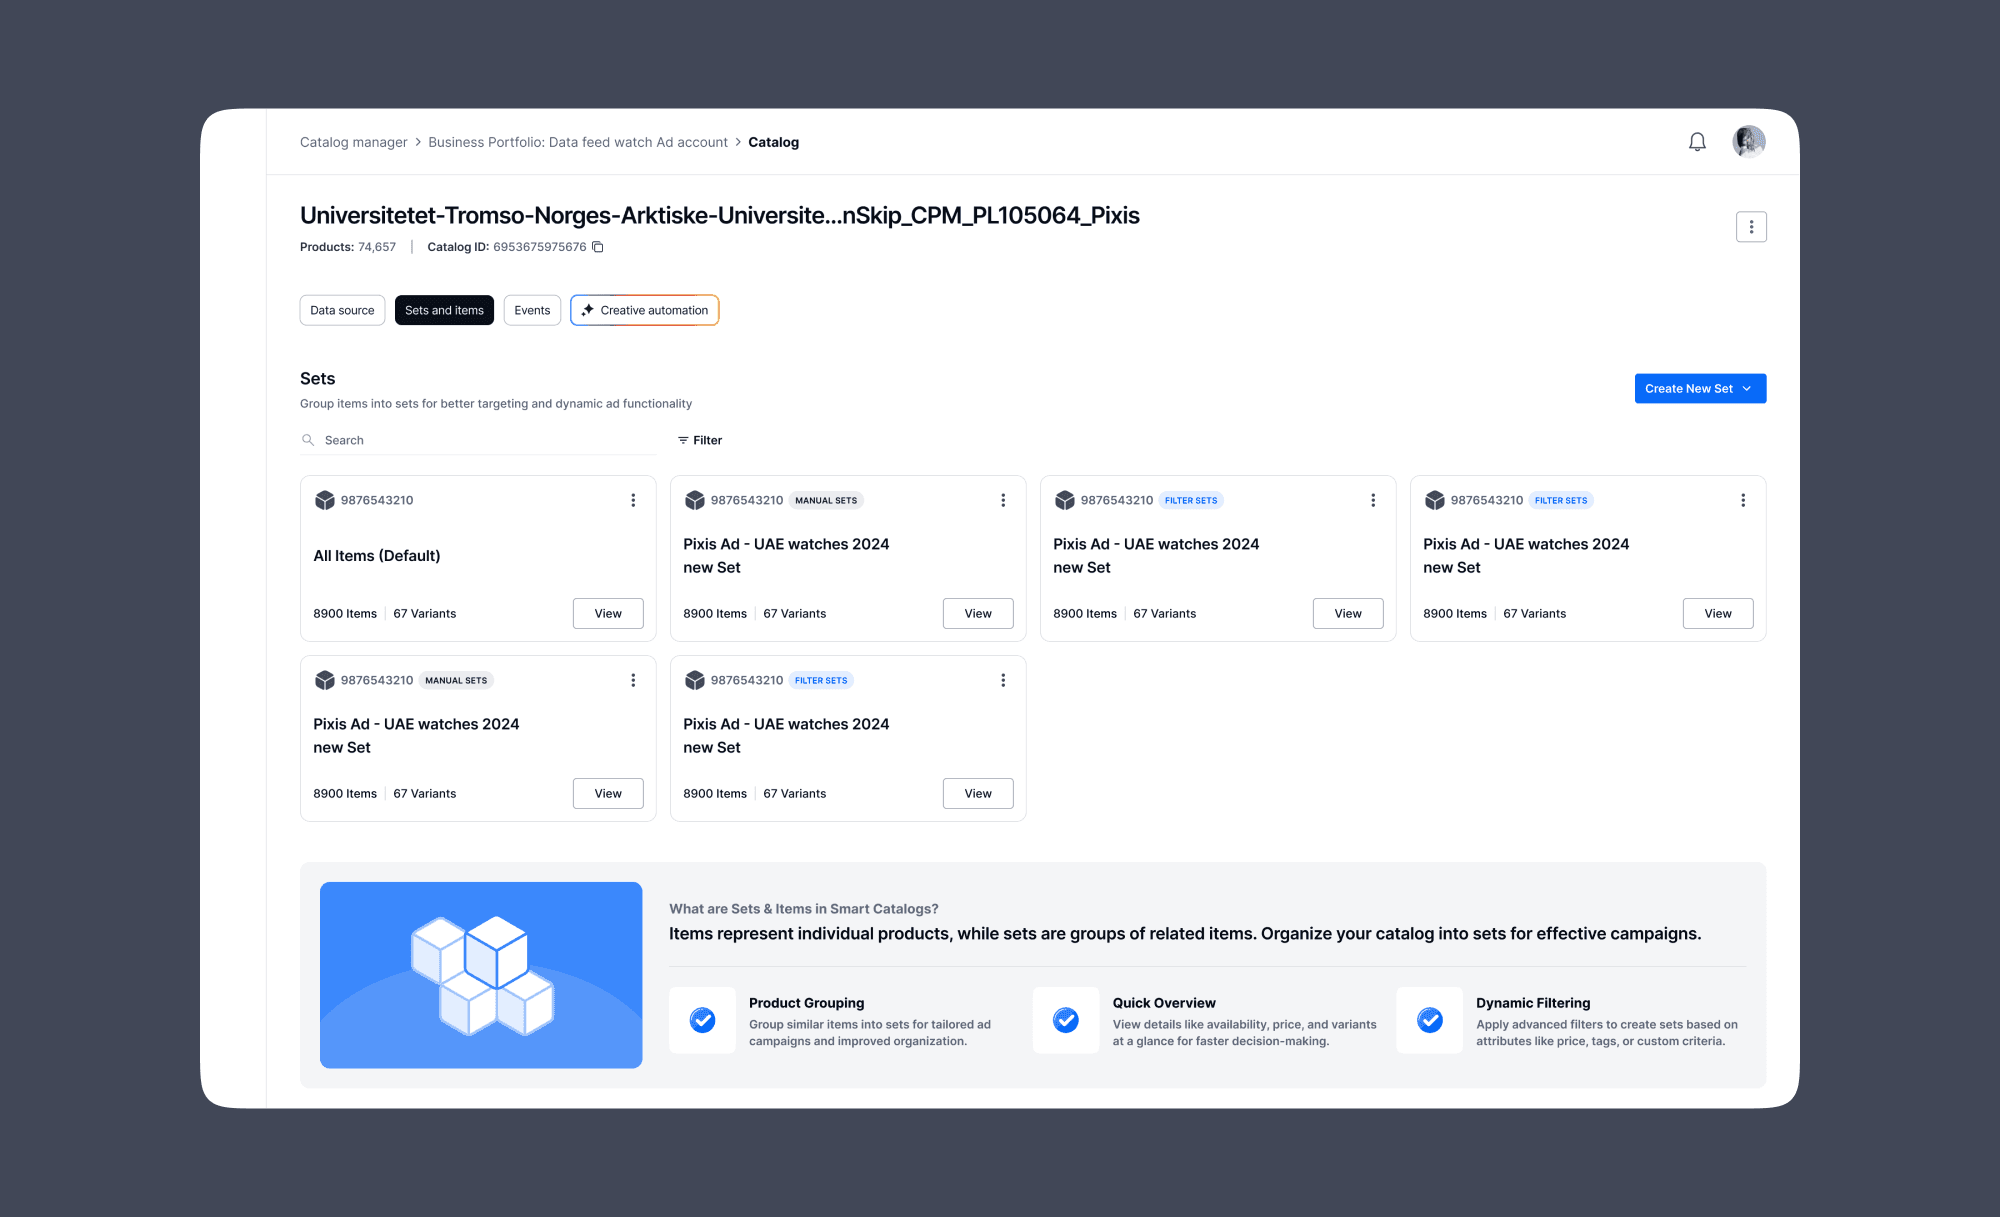Open kebab menu on first Manual Sets card
The image size is (2000, 1217).
click(1003, 500)
